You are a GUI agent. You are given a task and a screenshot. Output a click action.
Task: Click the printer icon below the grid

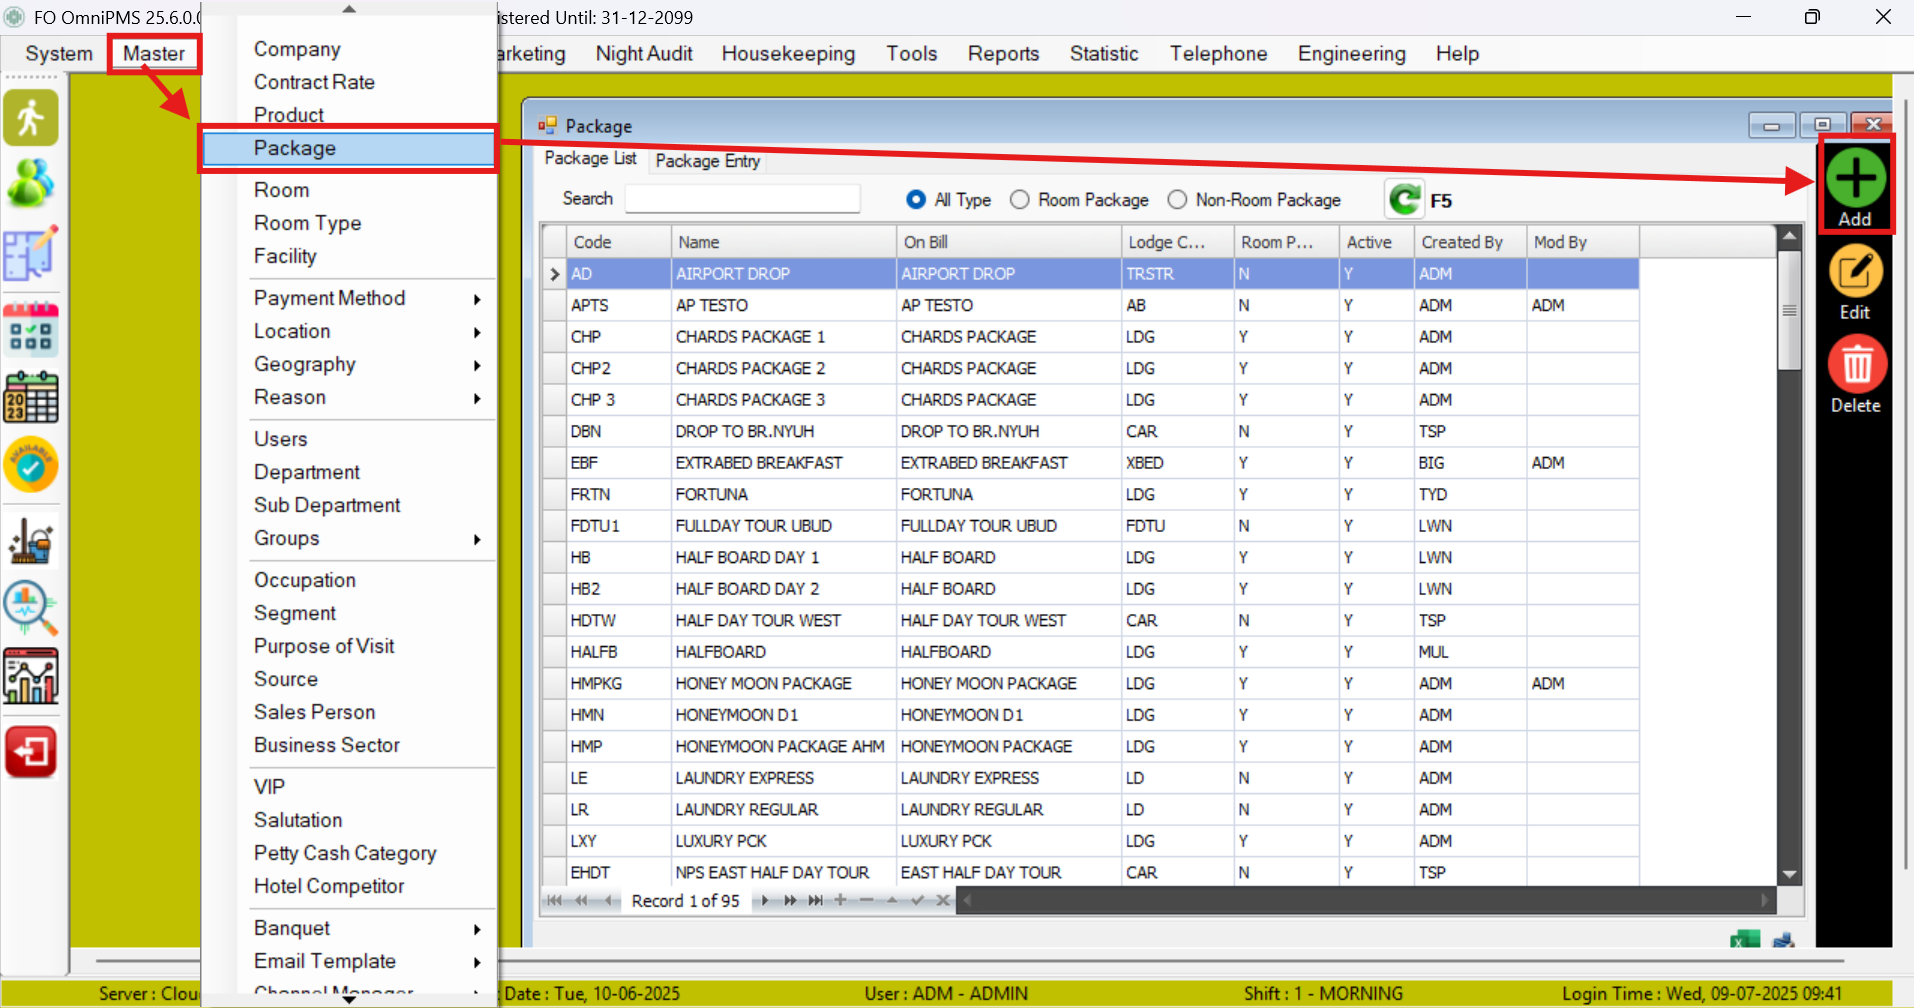[x=1783, y=941]
